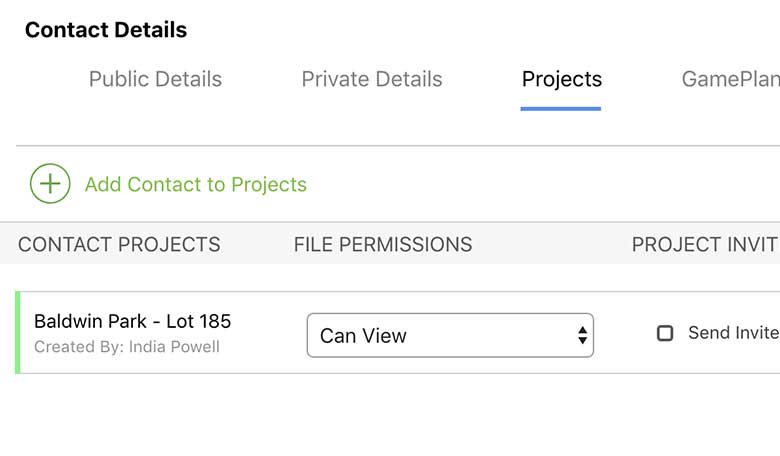Screen dimensions: 780x456
Task: Check the Send Invite checkbox
Action: click(x=665, y=333)
